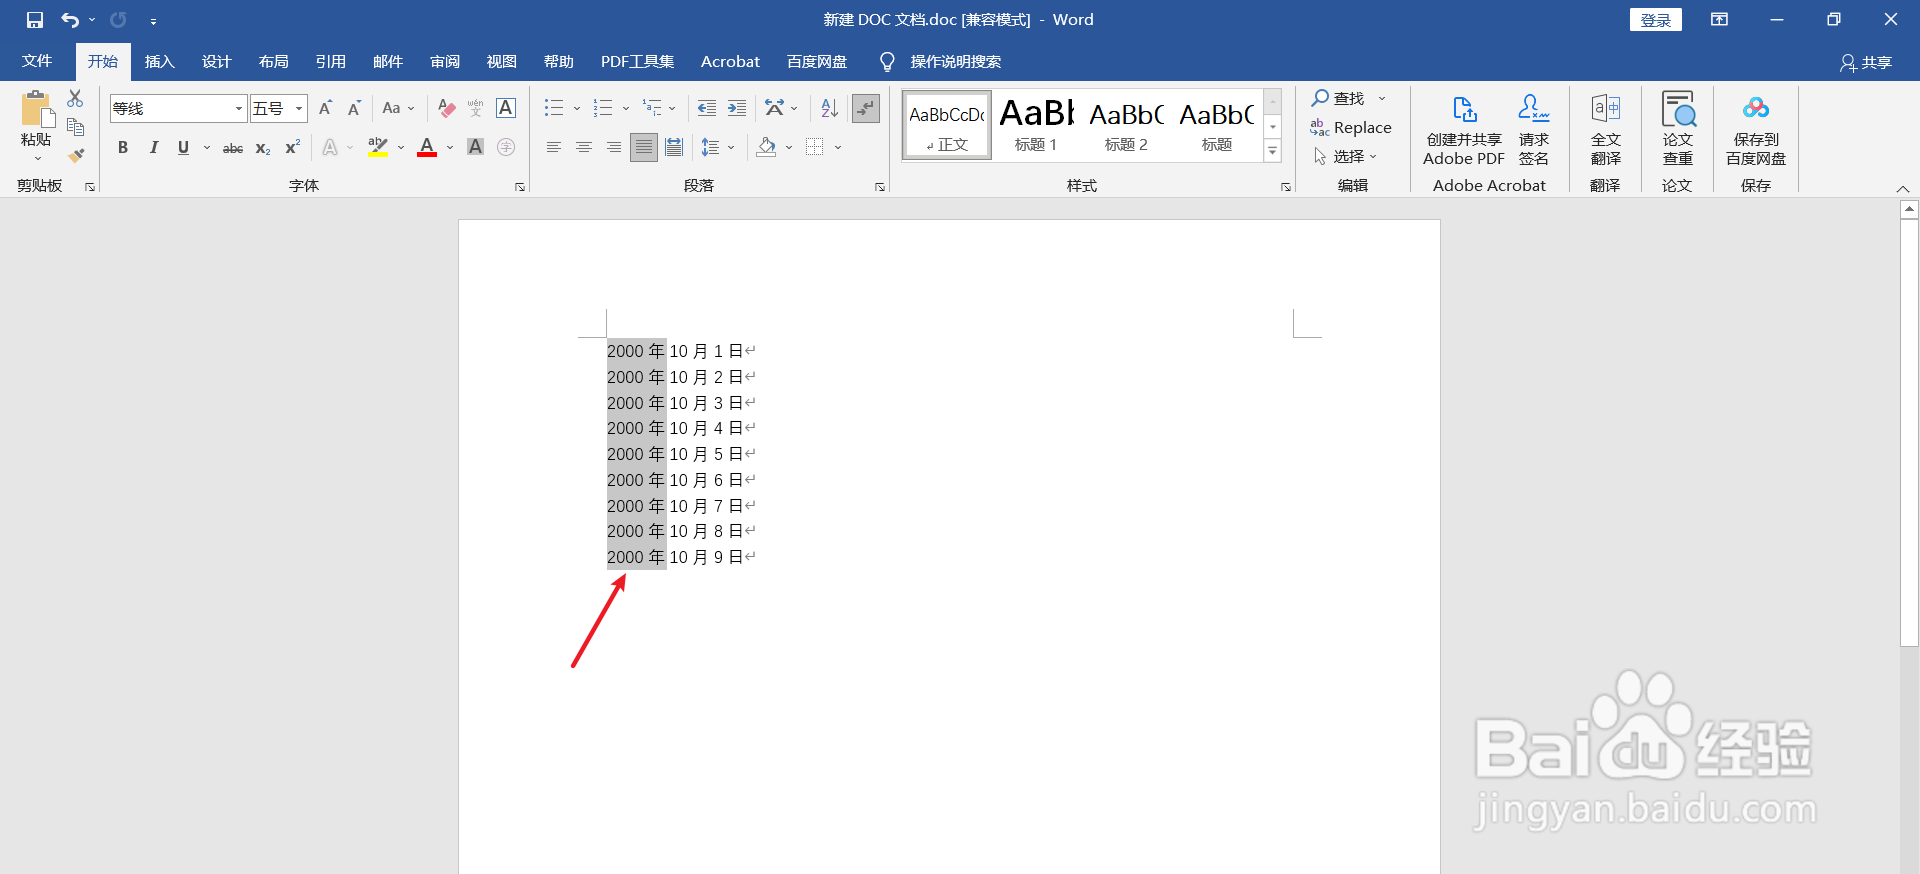Toggle bold formatting
1920x874 pixels.
pyautogui.click(x=123, y=147)
